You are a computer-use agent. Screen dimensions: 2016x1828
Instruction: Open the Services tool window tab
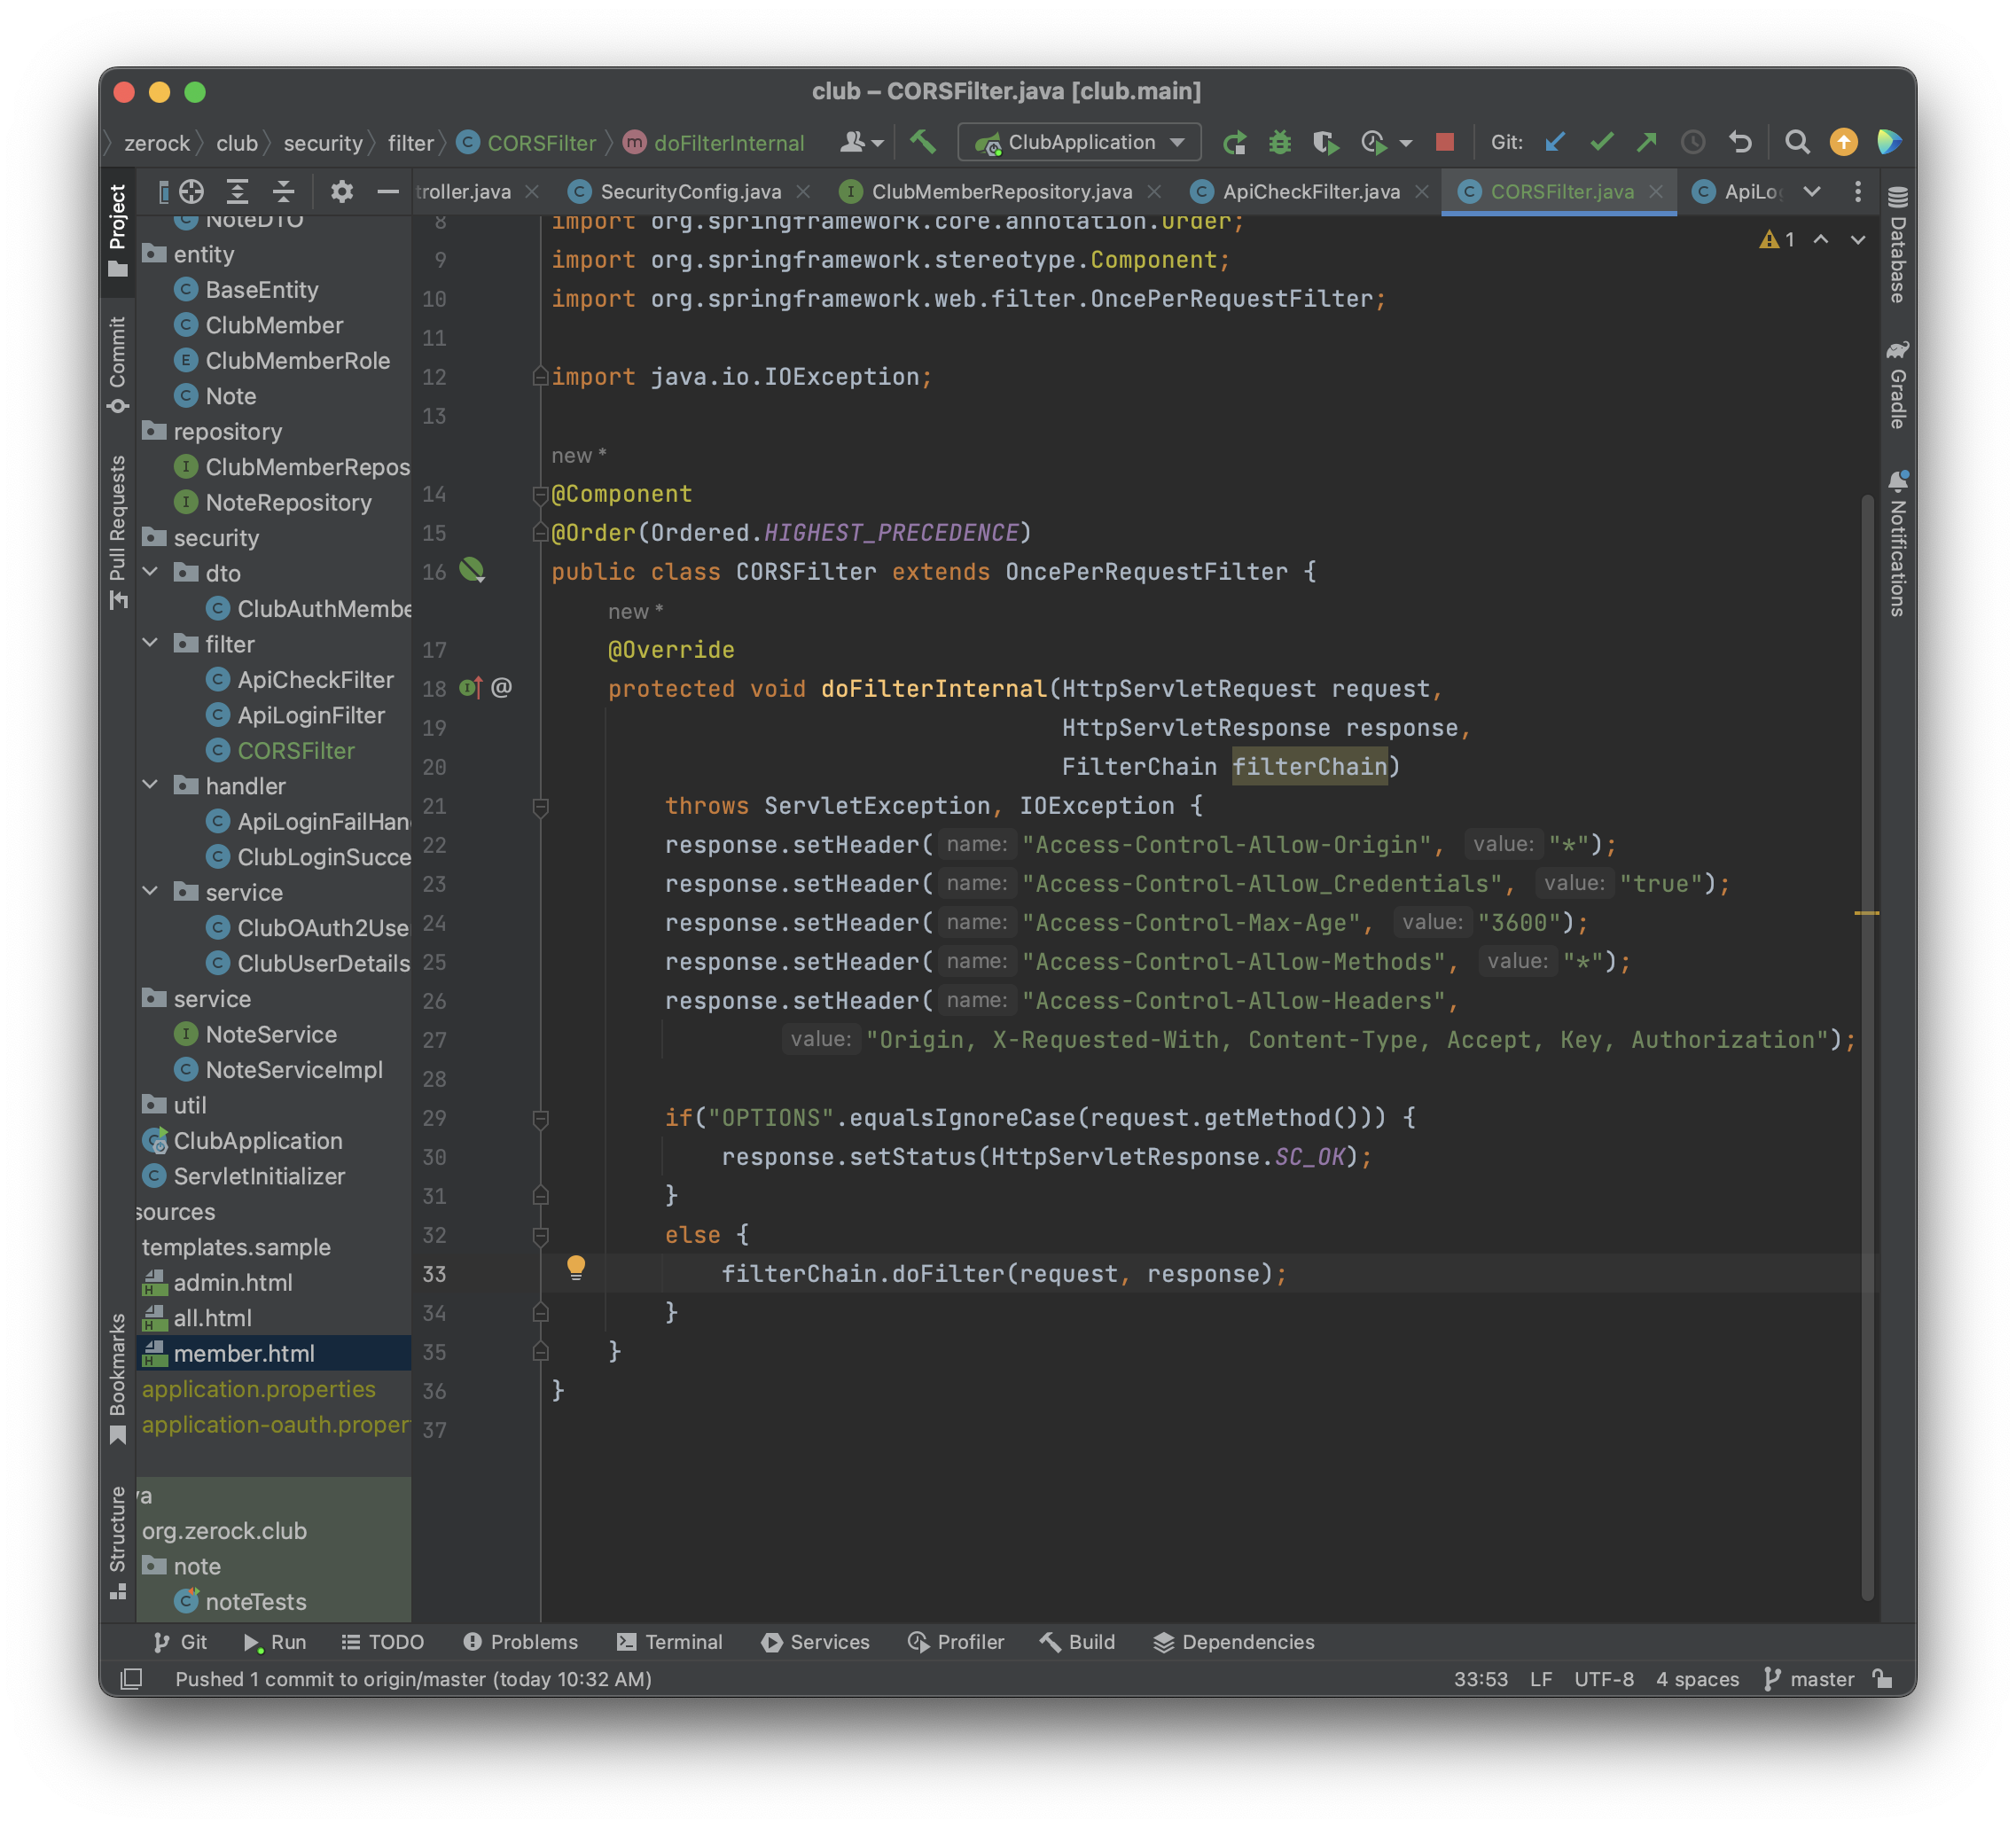[816, 1642]
